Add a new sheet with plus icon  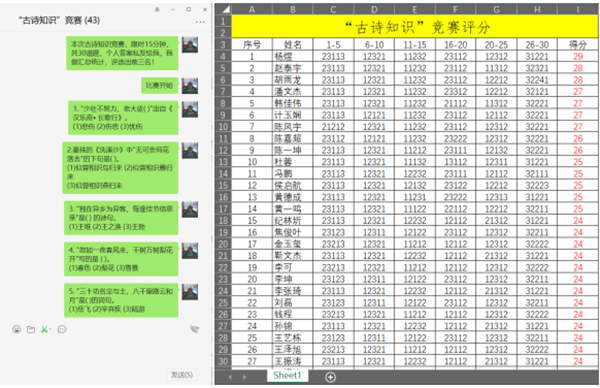click(330, 377)
